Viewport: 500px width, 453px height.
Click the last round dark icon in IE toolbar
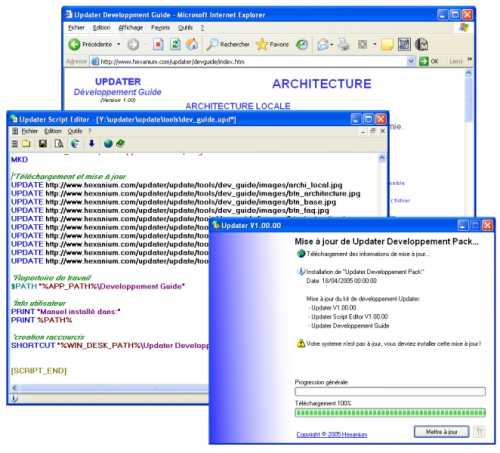422,44
